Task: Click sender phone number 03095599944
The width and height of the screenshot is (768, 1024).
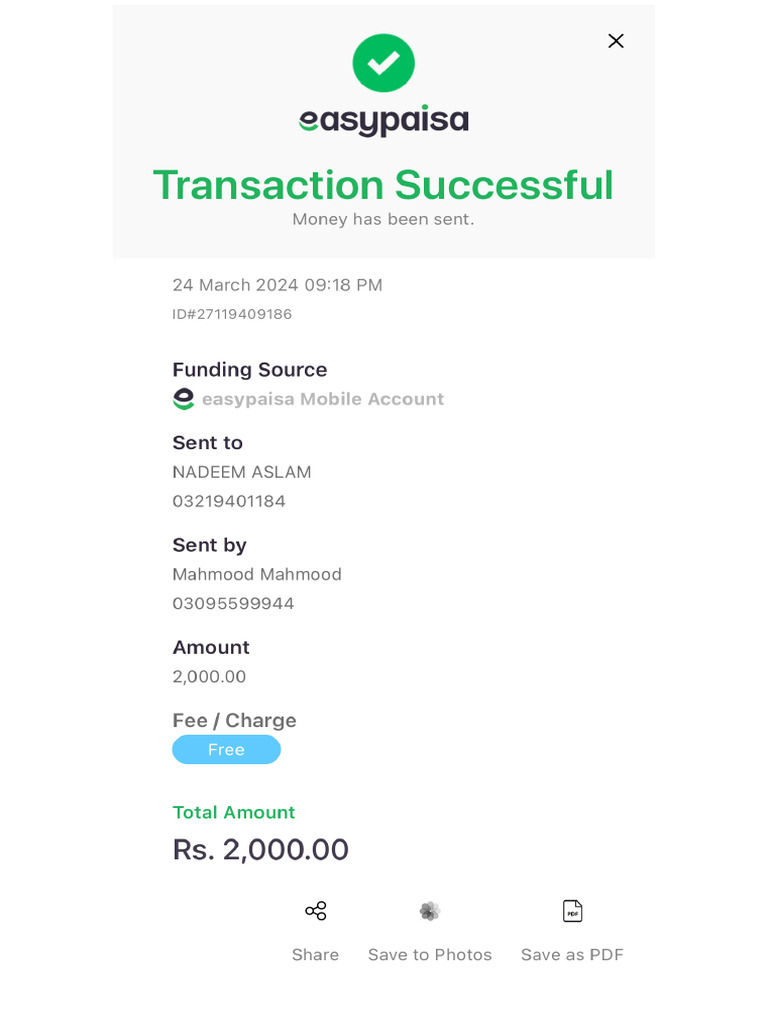Action: [x=233, y=603]
